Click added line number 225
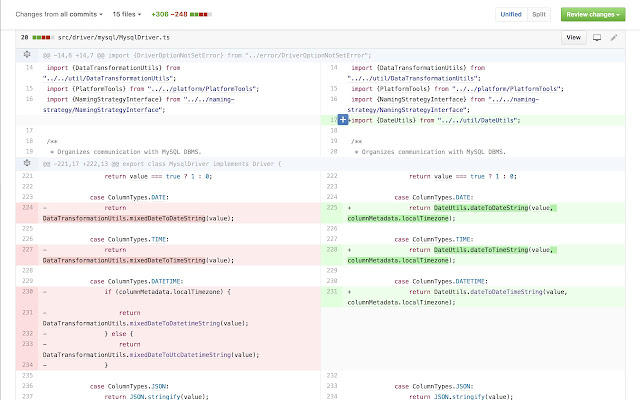This screenshot has height=400, width=640. 332,208
